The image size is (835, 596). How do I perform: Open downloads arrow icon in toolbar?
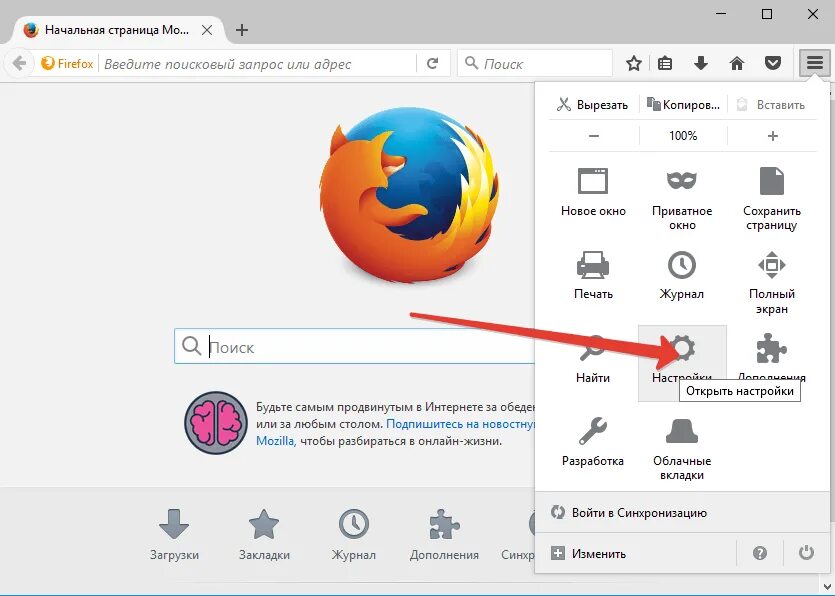coord(701,64)
